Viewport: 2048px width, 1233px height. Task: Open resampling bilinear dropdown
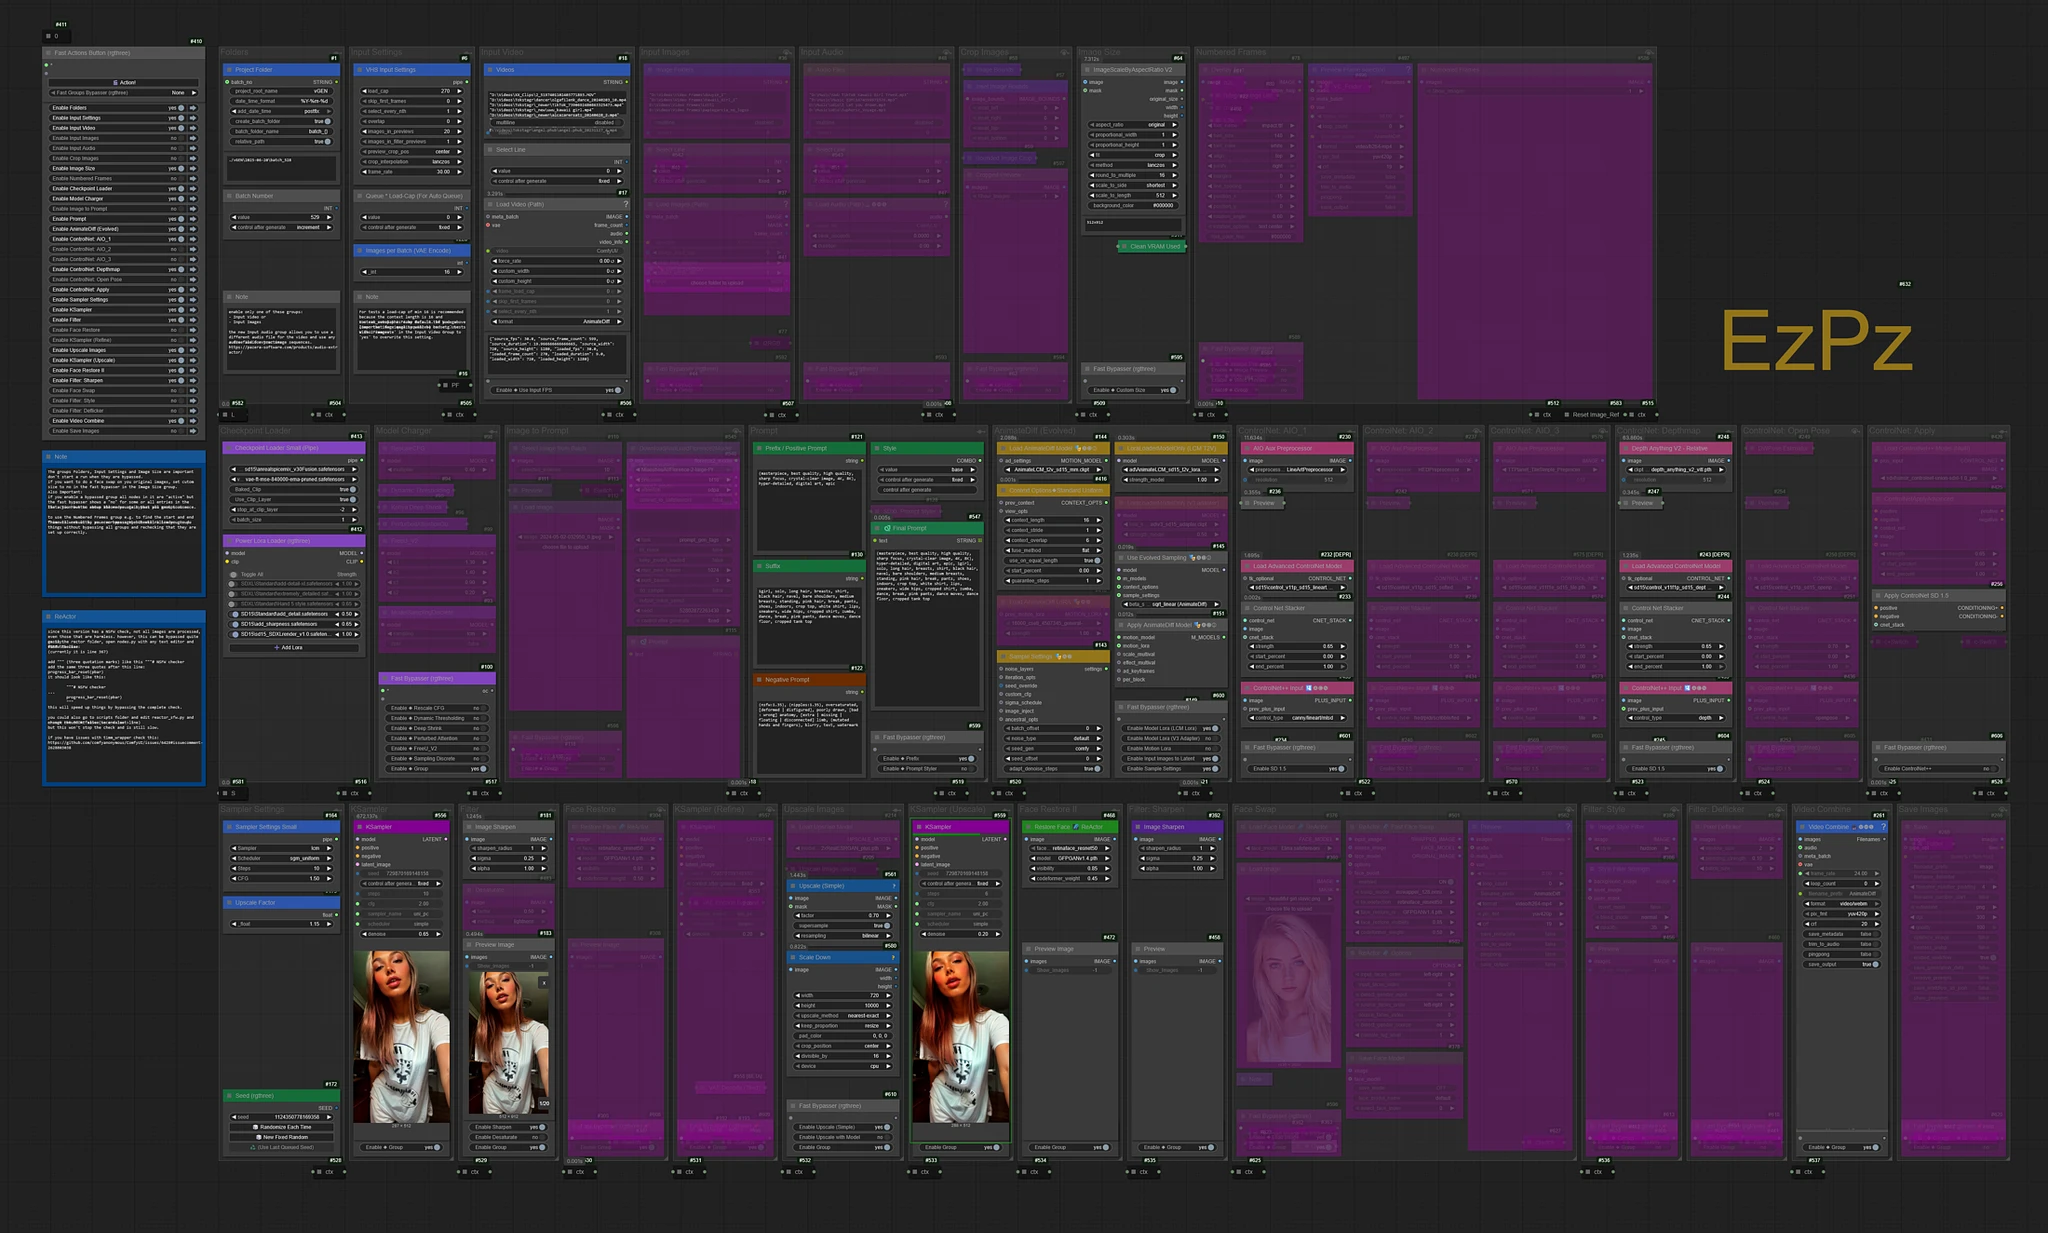pos(842,935)
